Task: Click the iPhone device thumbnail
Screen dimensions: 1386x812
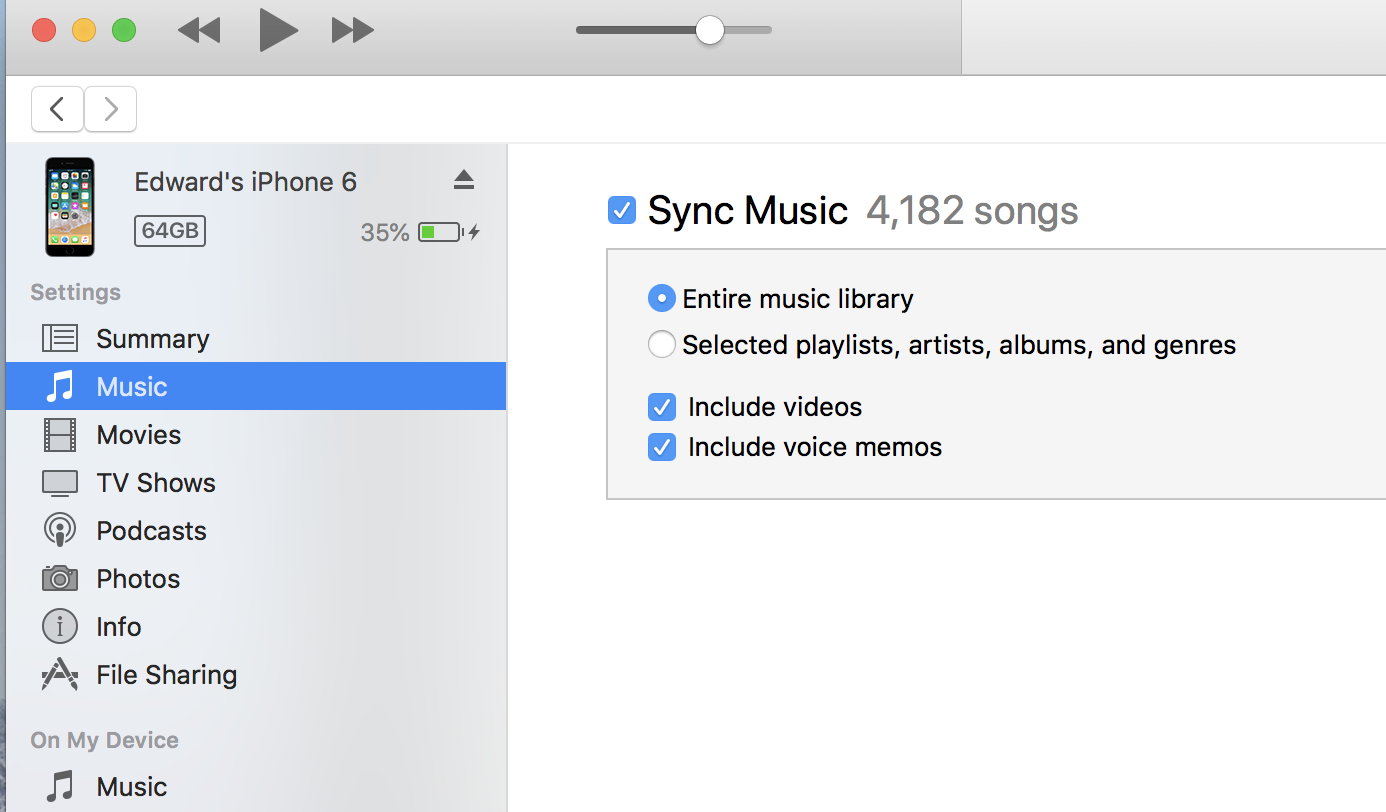Action: pos(70,207)
